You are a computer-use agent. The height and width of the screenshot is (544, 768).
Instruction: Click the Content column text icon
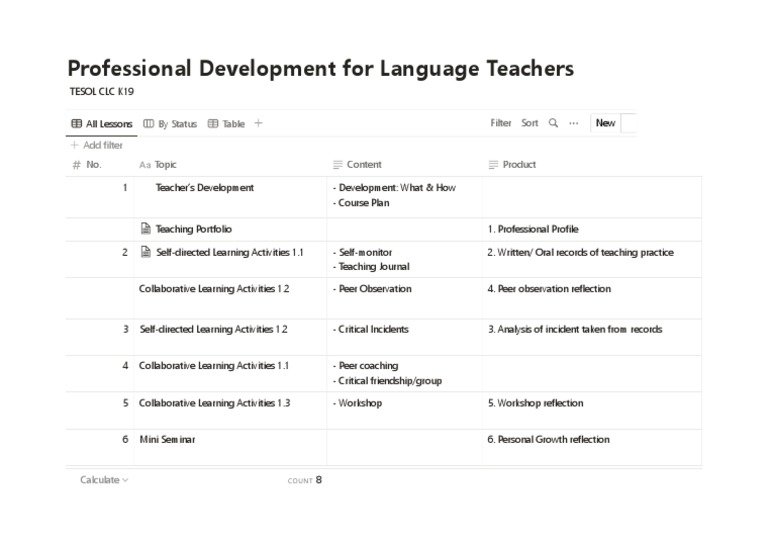[337, 165]
